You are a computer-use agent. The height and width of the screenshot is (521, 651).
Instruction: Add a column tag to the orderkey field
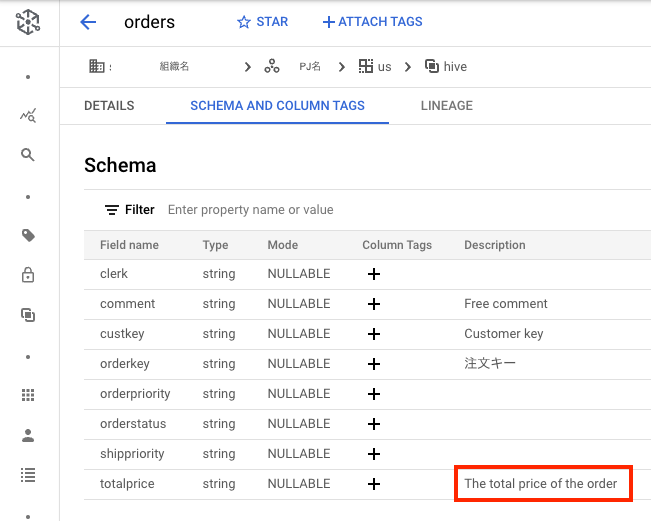tap(374, 364)
